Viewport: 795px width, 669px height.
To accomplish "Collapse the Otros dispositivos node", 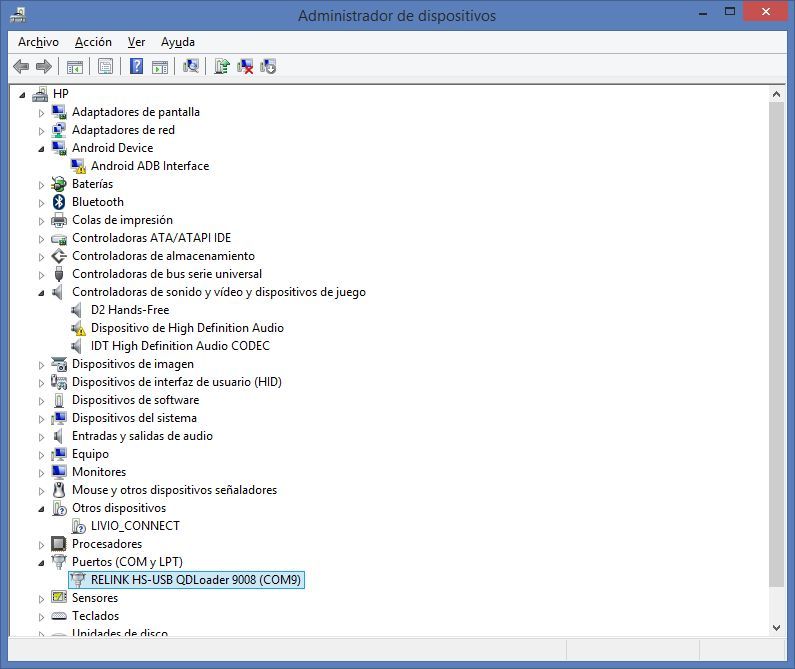I will pyautogui.click(x=41, y=509).
